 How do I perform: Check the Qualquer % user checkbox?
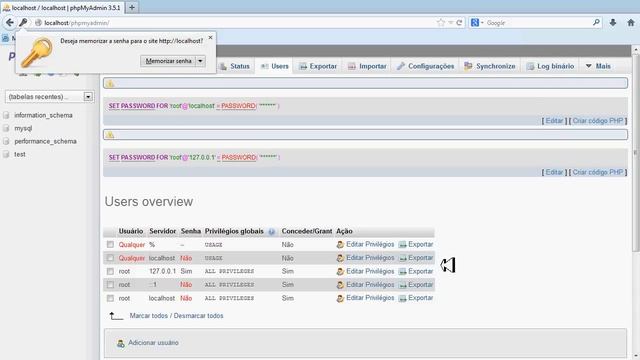(110, 244)
